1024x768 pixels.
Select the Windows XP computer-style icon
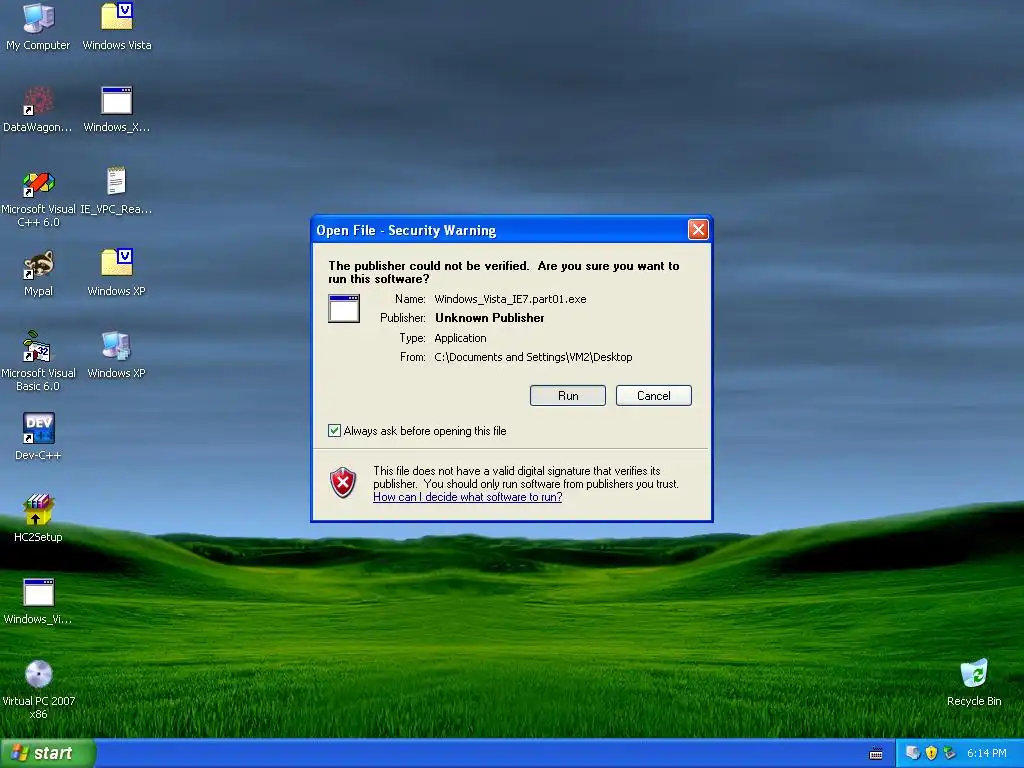pyautogui.click(x=116, y=346)
